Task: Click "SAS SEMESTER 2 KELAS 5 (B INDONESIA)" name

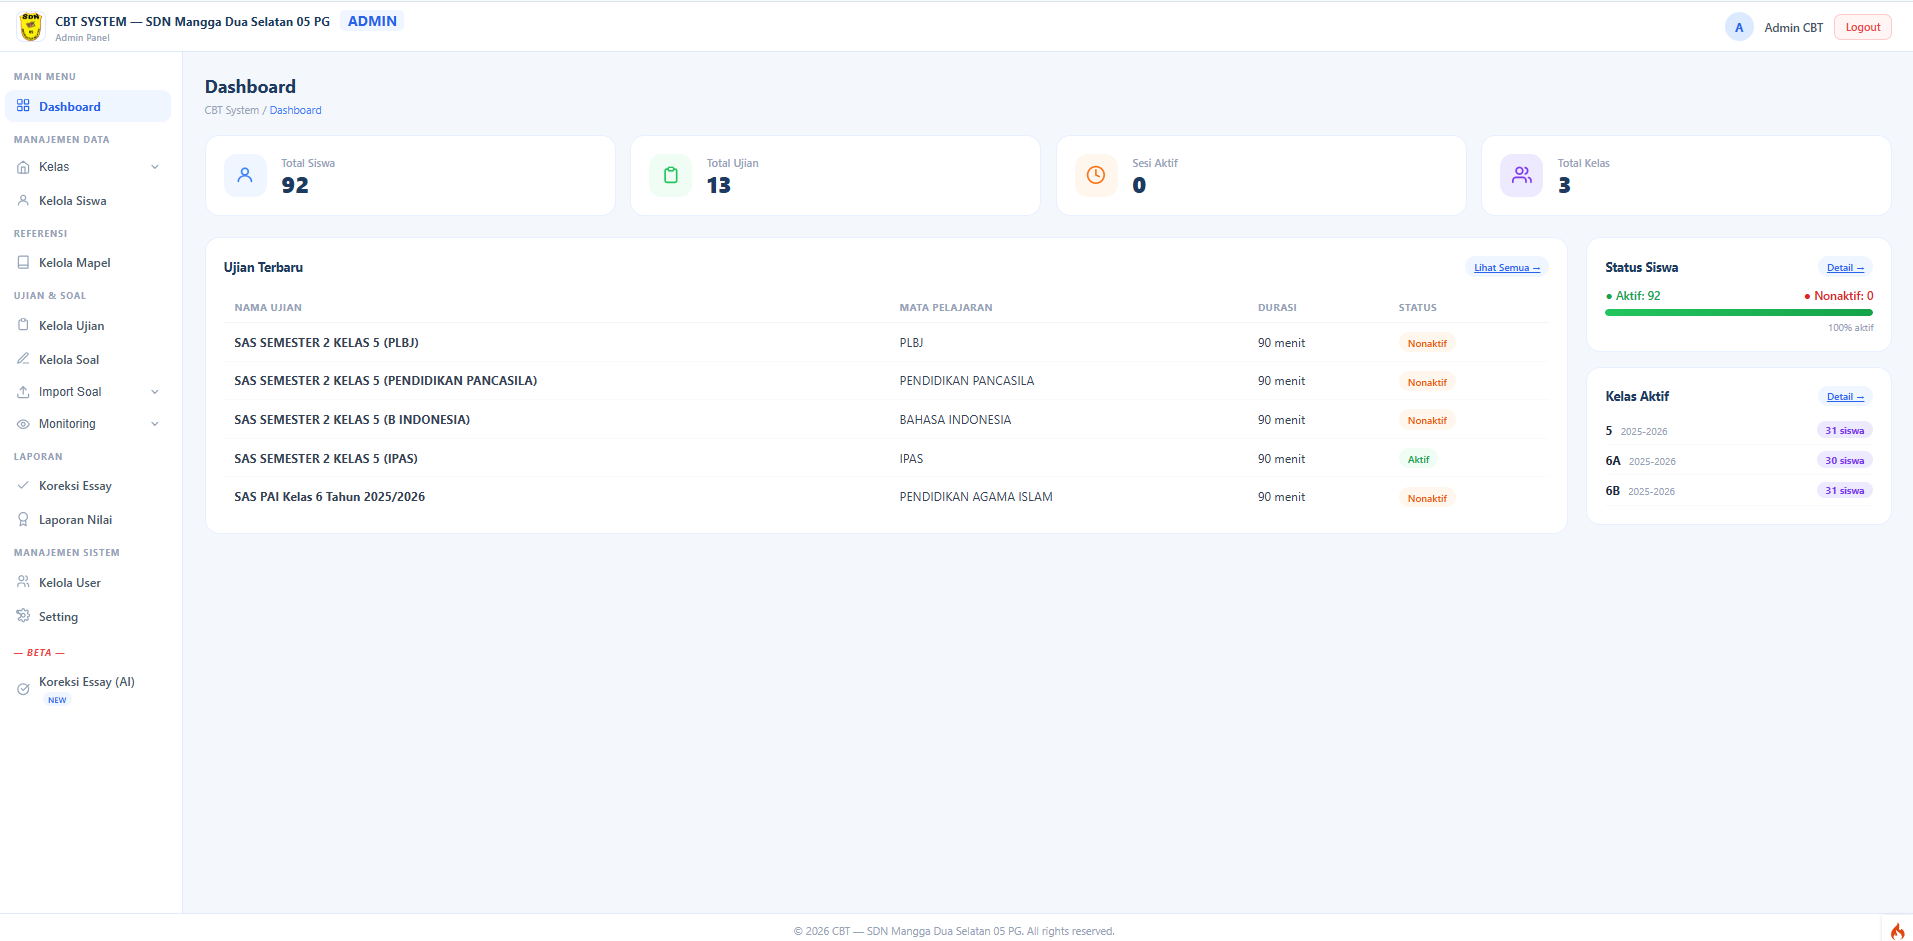Action: coord(352,419)
